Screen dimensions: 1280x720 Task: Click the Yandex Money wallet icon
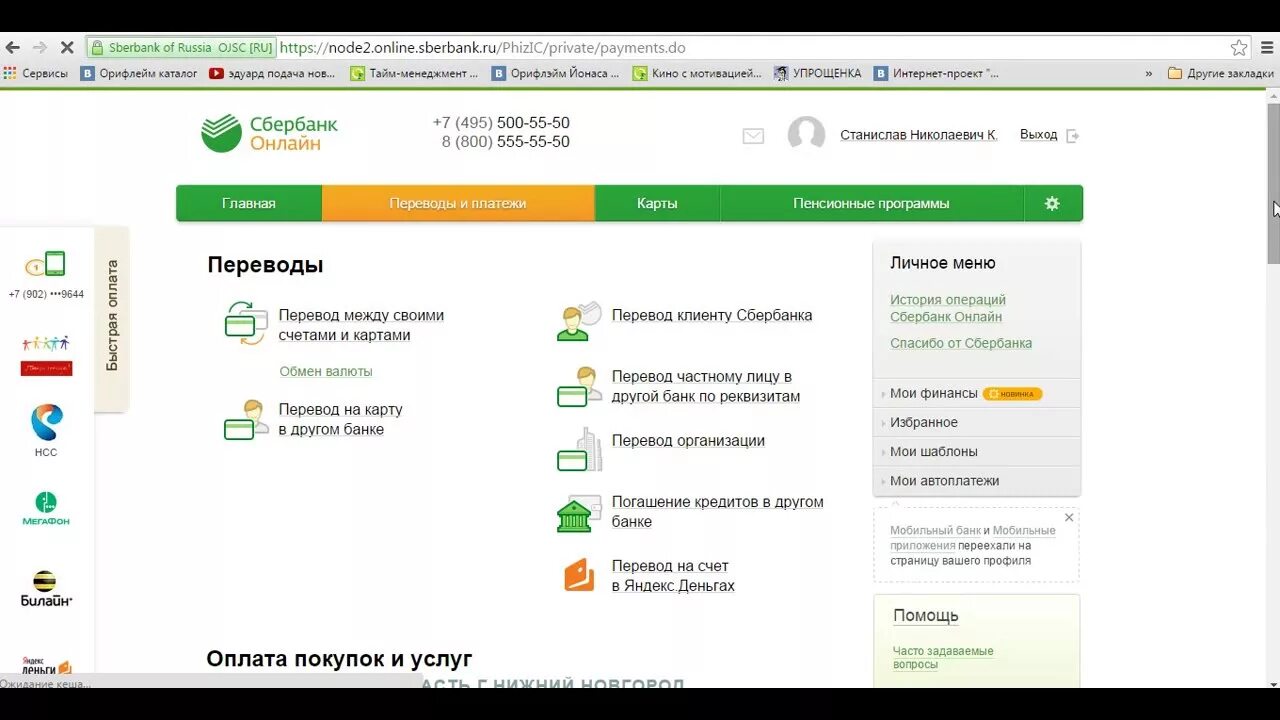pyautogui.click(x=579, y=575)
